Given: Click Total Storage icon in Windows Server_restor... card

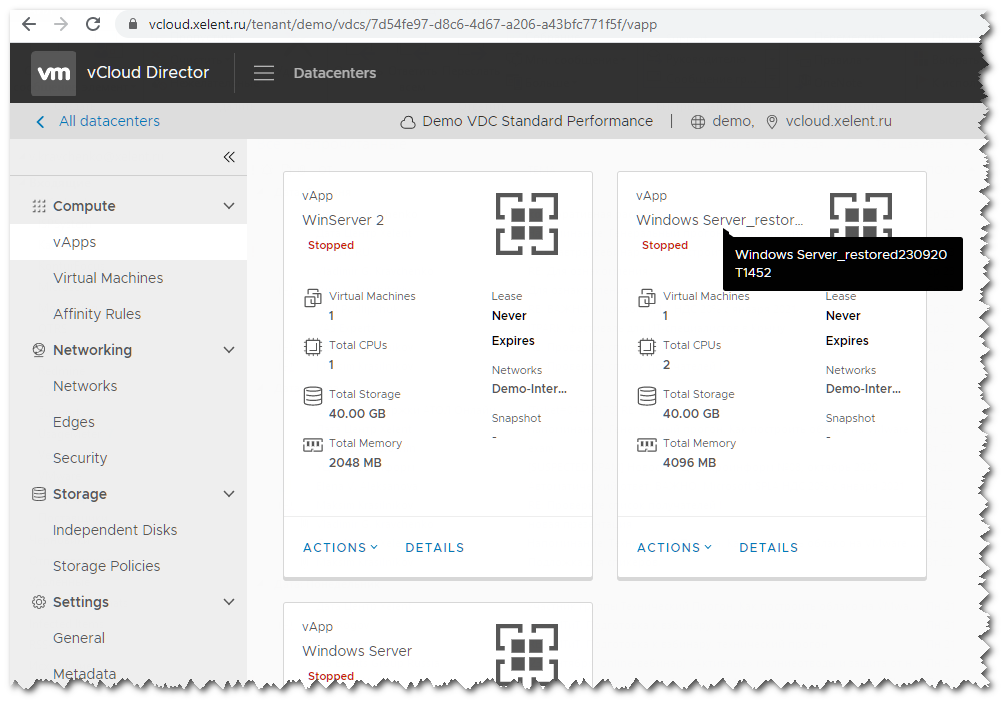Looking at the screenshot, I should 647,396.
